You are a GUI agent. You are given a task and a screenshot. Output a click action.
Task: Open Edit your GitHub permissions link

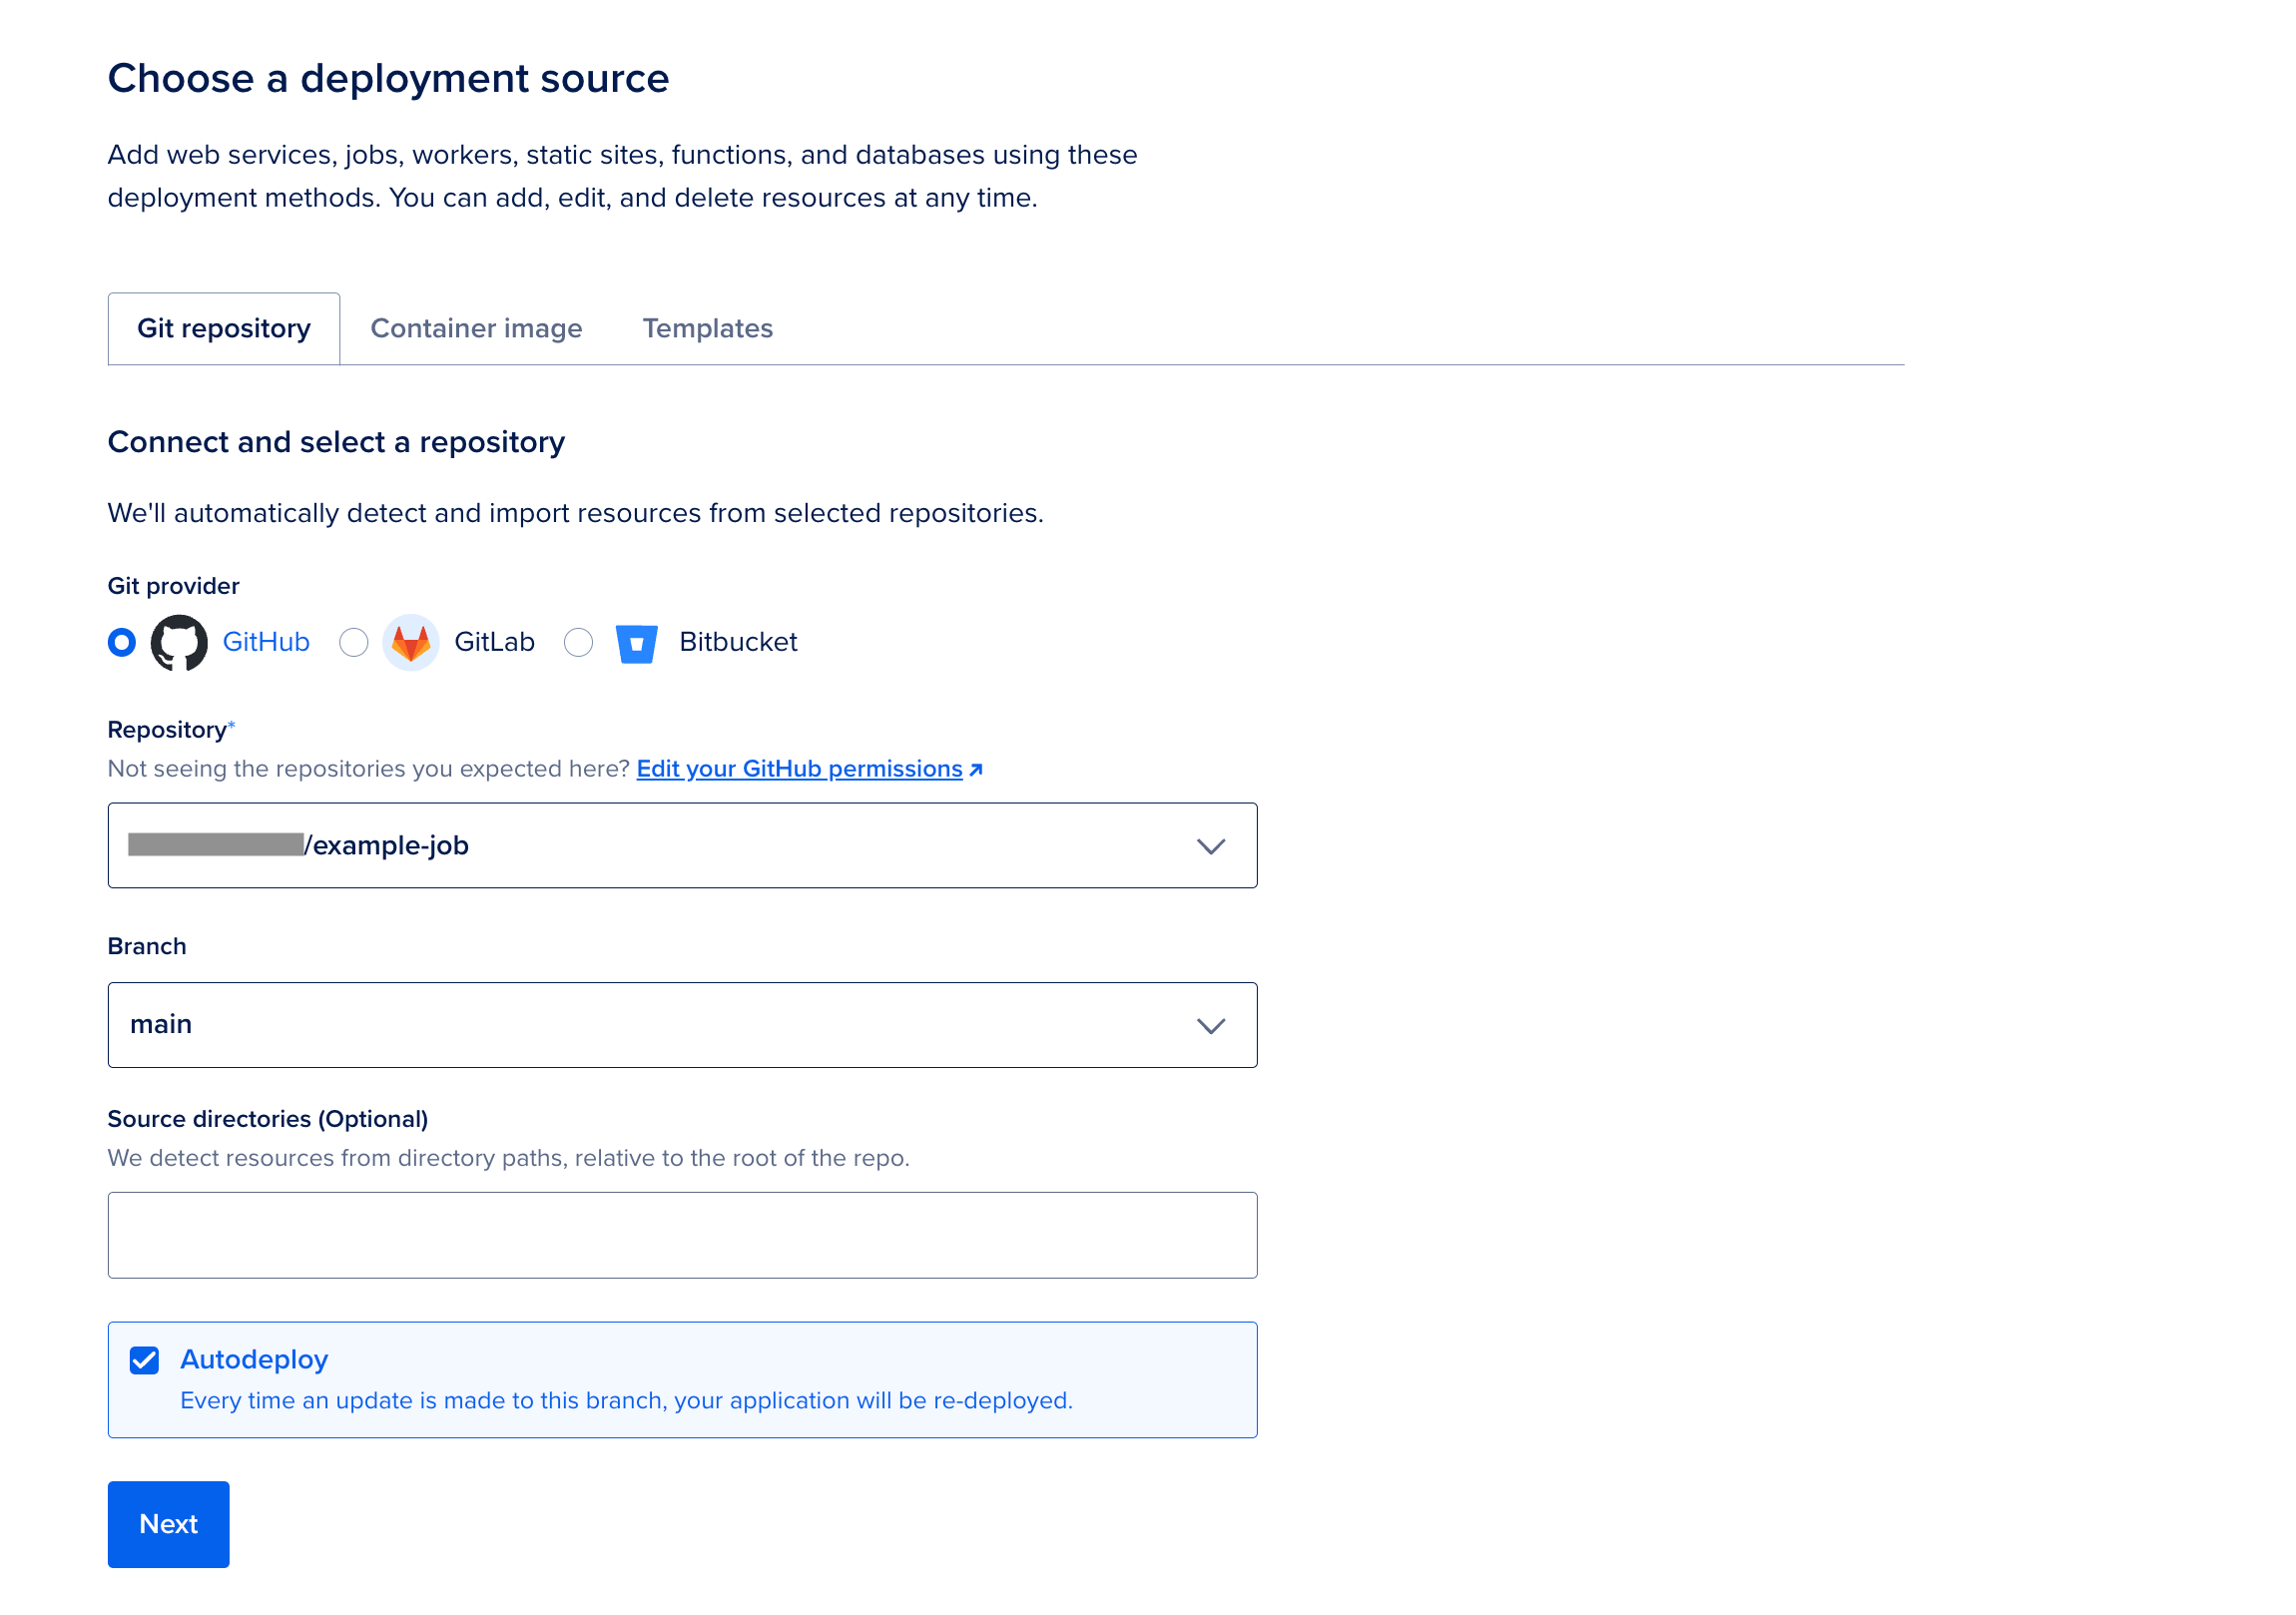[798, 769]
